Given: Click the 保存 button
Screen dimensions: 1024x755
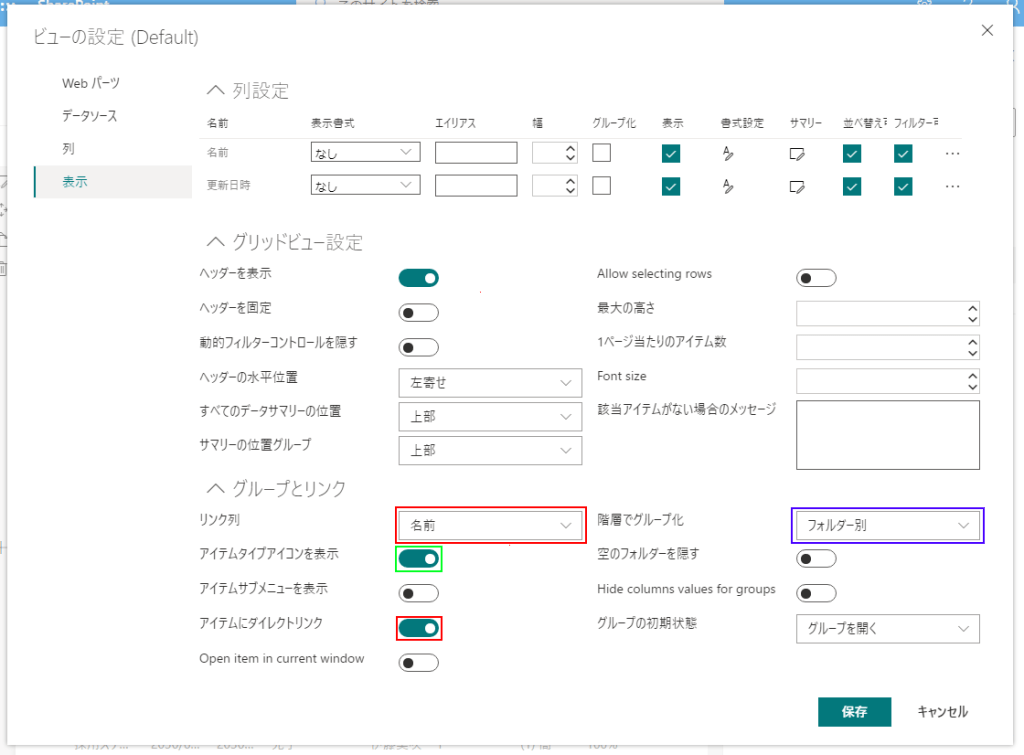Looking at the screenshot, I should tap(854, 712).
